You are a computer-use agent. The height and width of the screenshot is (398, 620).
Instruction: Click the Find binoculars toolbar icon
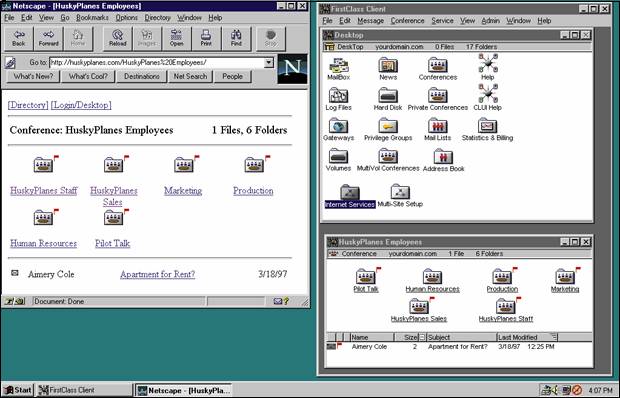(x=236, y=38)
